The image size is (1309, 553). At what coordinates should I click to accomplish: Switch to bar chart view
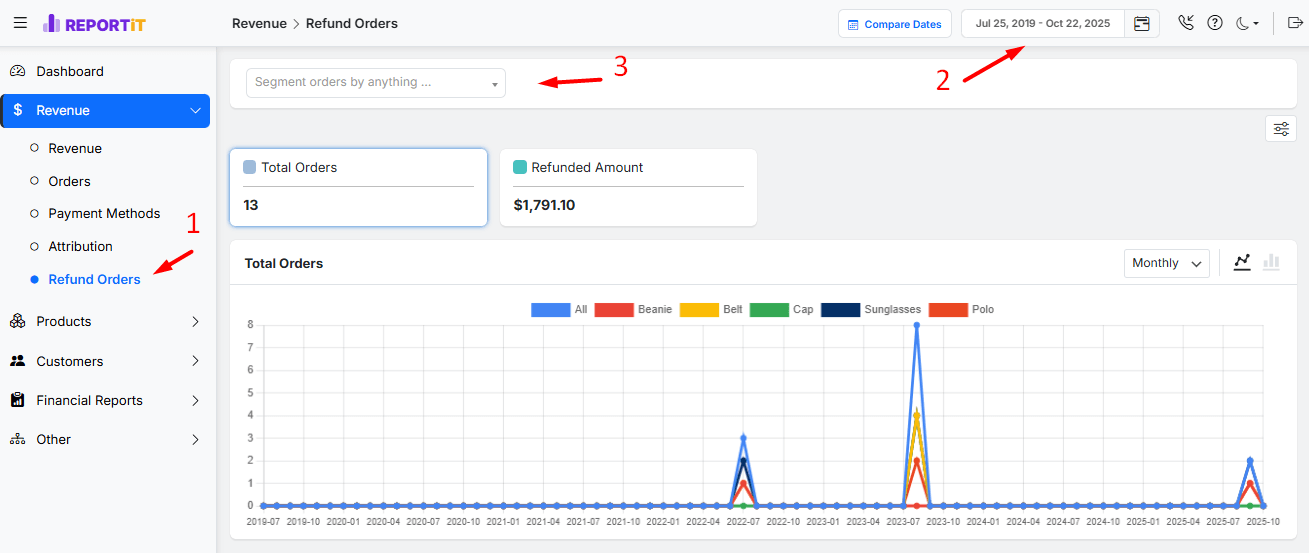[1271, 262]
